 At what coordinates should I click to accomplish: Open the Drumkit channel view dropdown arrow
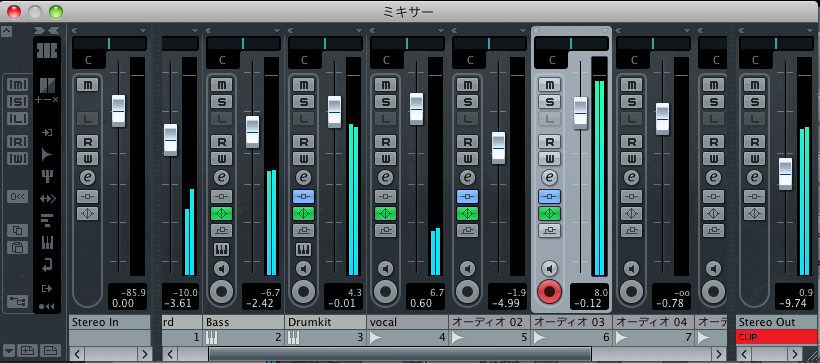(x=359, y=30)
